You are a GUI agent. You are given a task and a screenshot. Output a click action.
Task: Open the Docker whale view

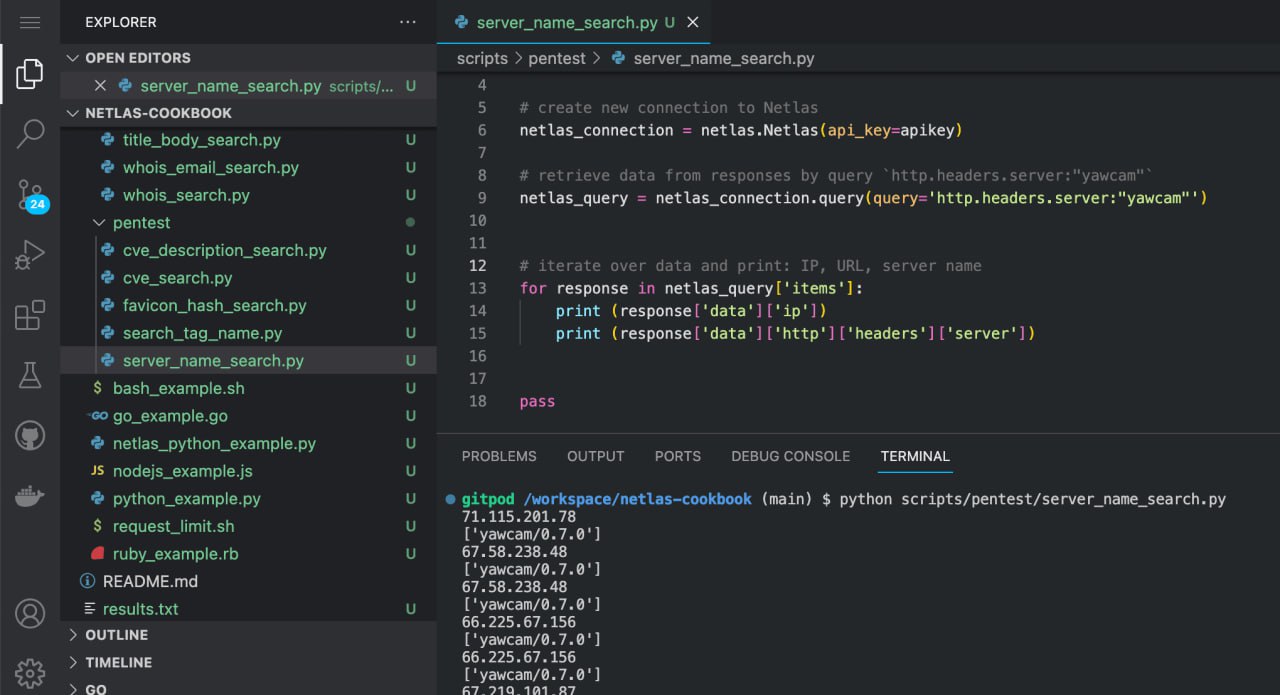(30, 495)
